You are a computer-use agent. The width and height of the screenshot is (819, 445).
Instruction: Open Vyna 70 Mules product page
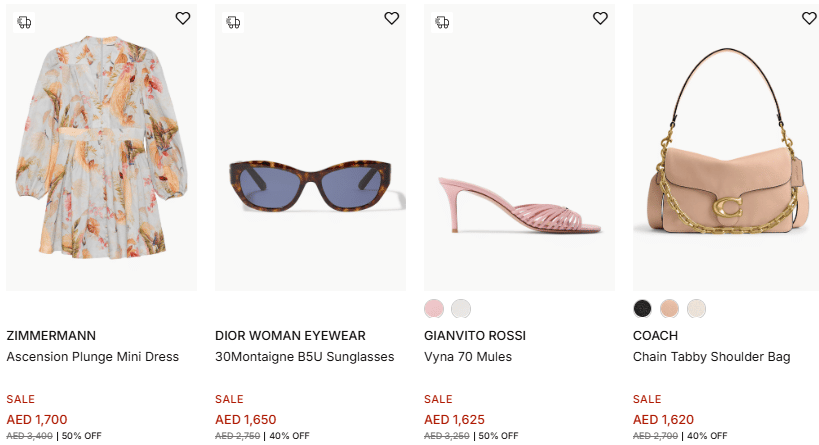[468, 357]
